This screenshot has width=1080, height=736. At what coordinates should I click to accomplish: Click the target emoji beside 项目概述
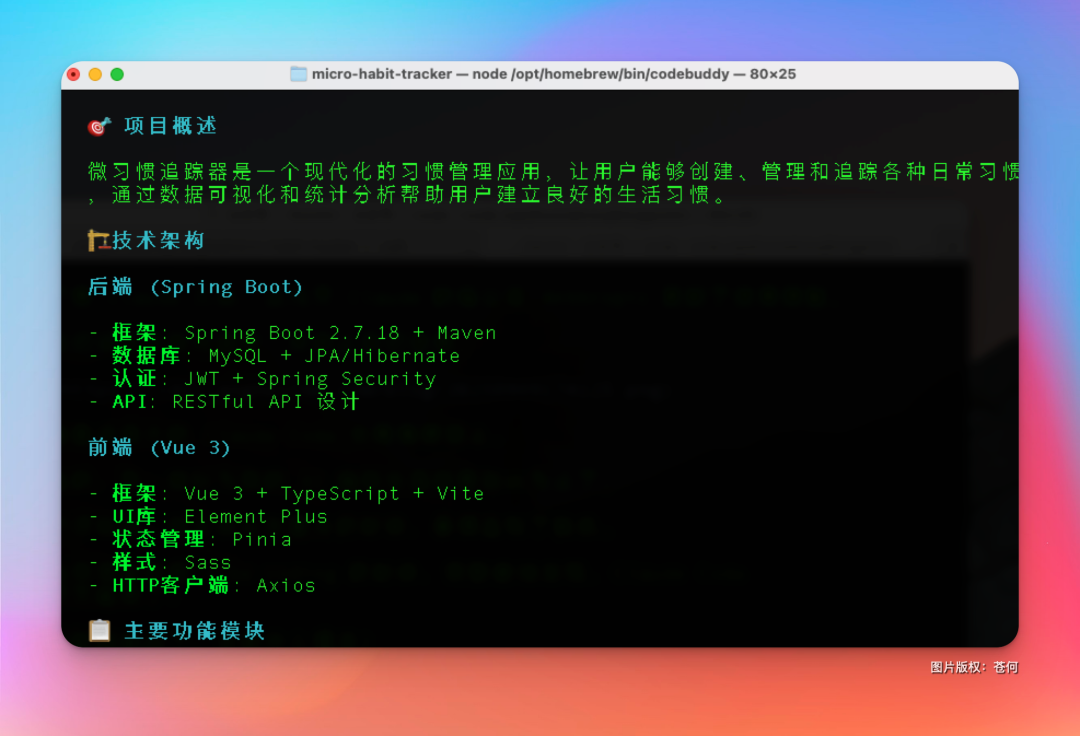[99, 126]
